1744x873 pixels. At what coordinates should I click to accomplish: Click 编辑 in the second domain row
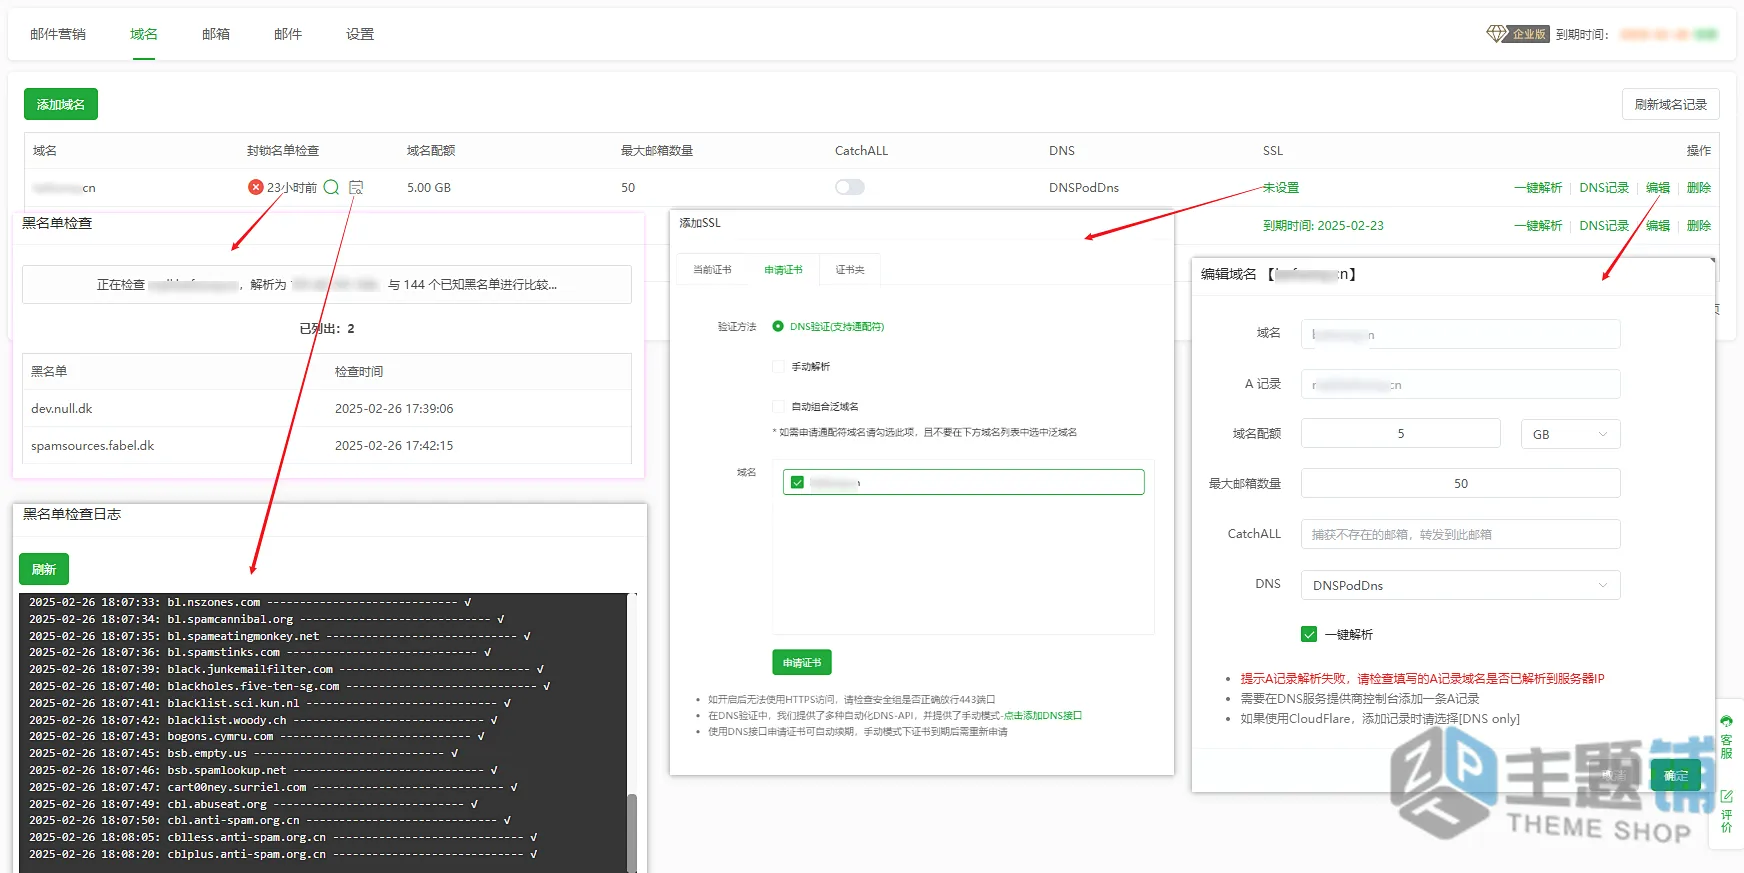click(x=1658, y=225)
